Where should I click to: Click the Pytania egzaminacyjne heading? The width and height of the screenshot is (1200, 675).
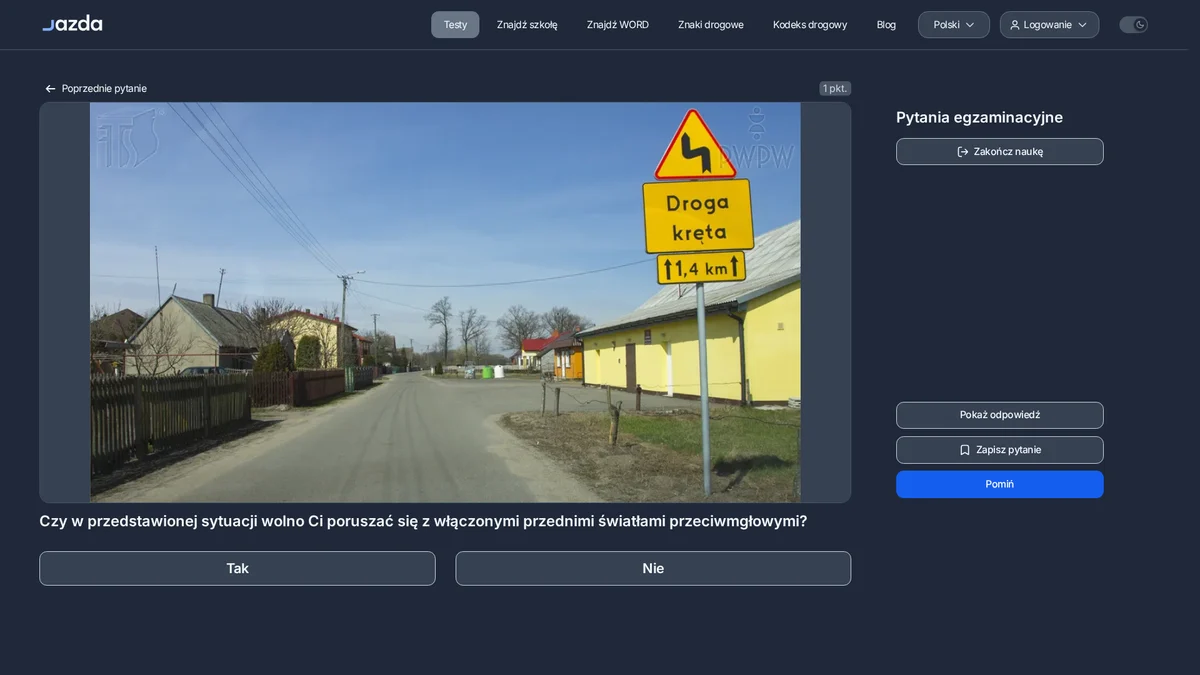pos(979,117)
